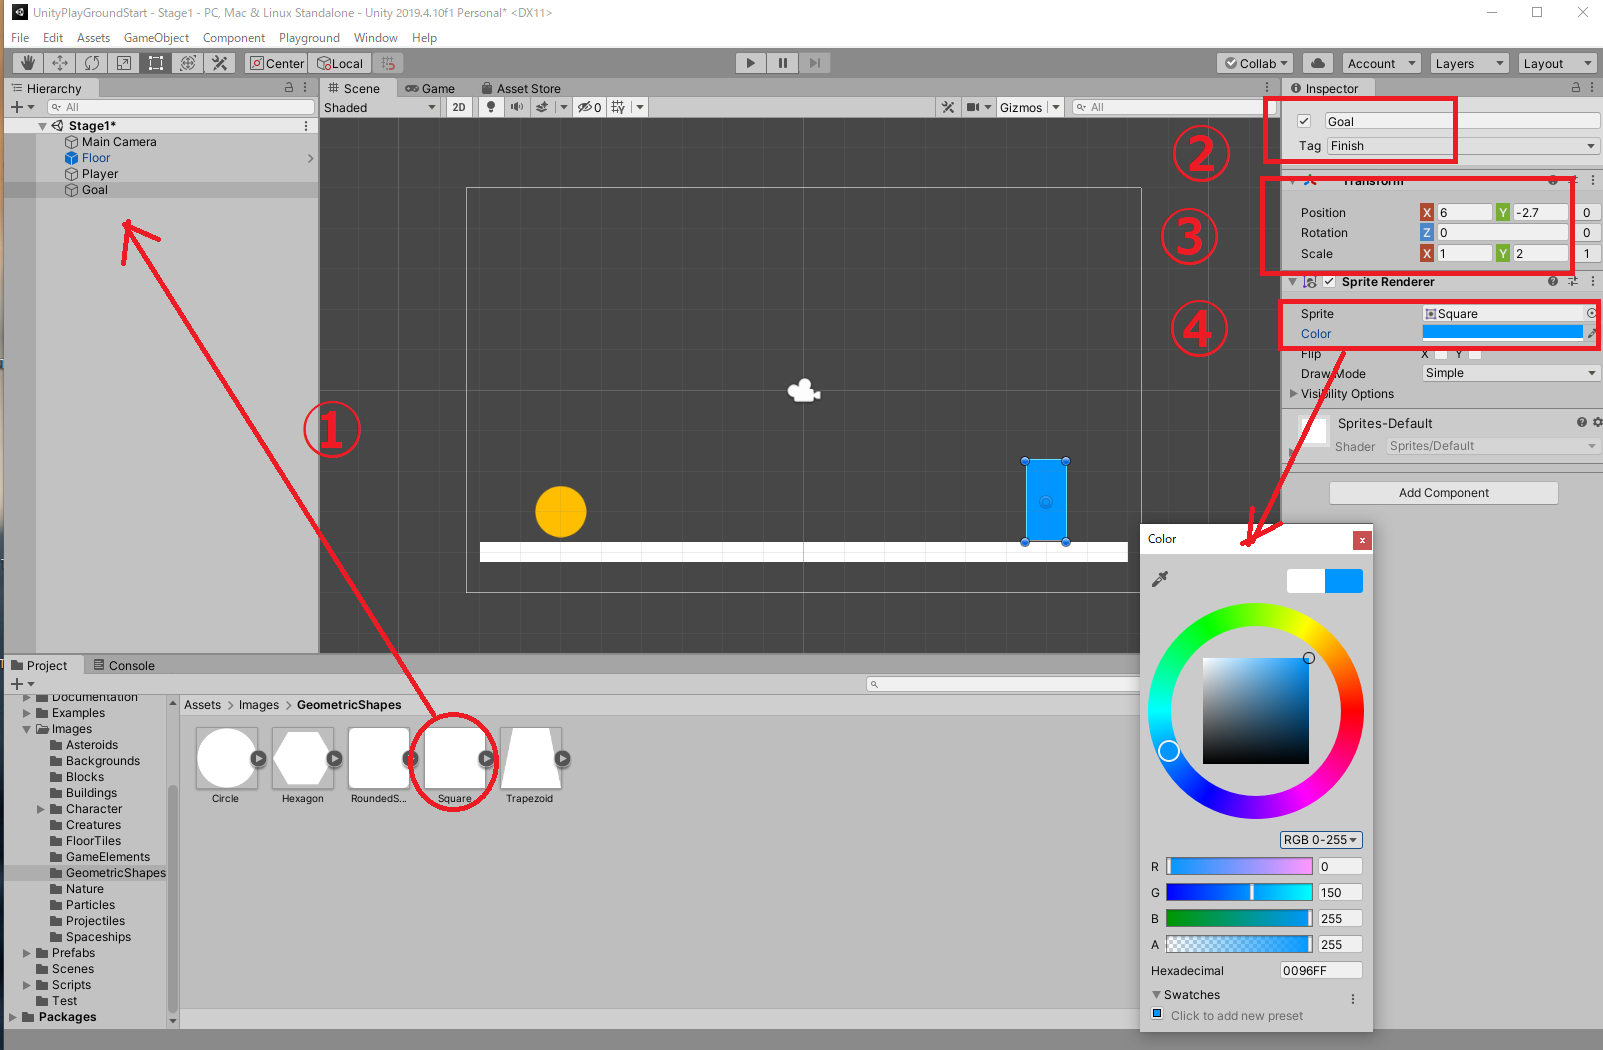Screen dimensions: 1603x1050
Task: Open the Draw Mode dropdown
Action: click(1511, 373)
